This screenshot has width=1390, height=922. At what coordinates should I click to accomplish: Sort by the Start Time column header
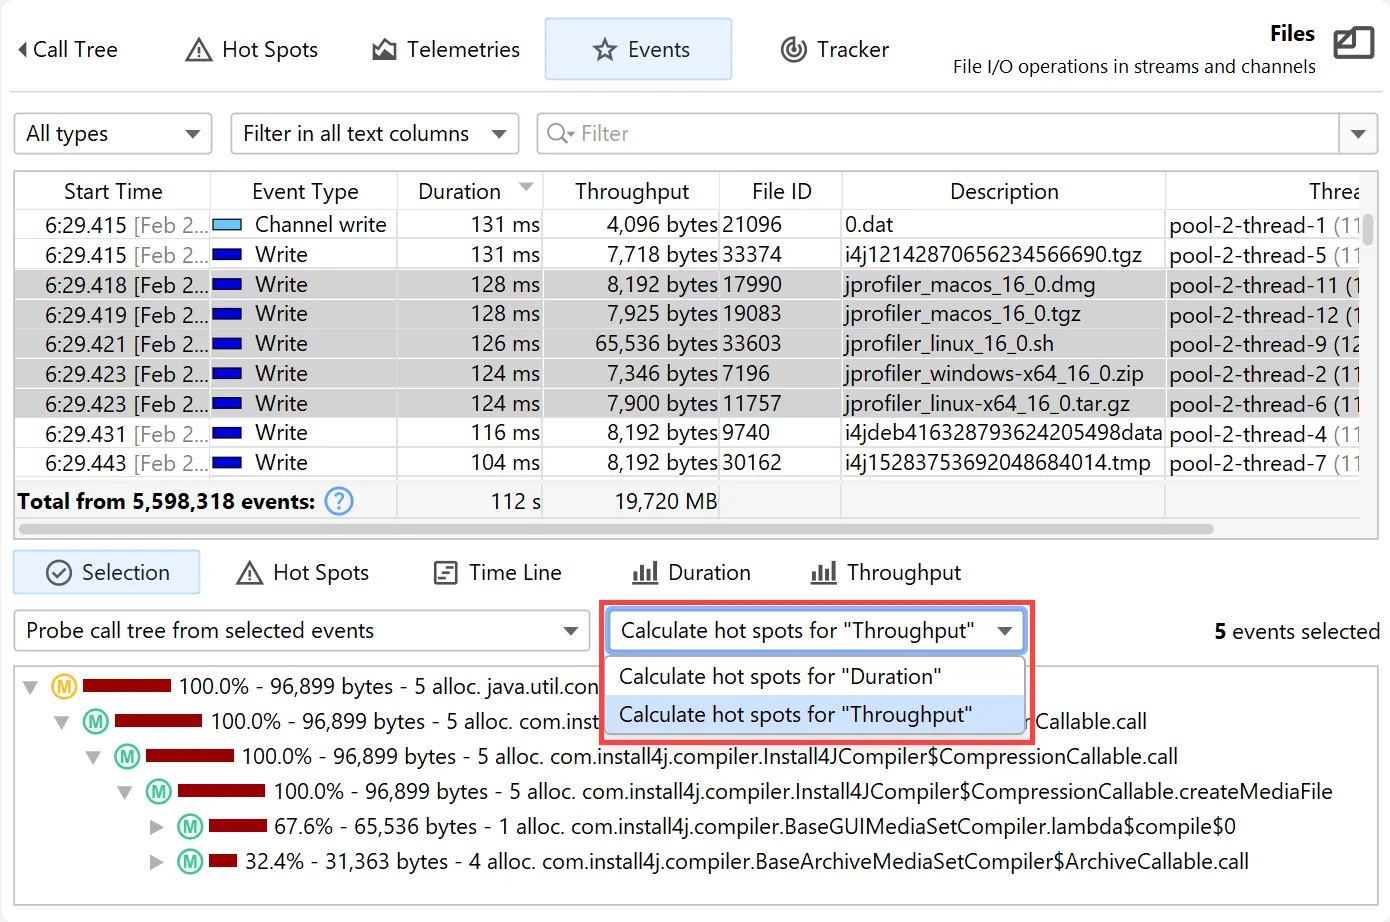pyautogui.click(x=112, y=191)
